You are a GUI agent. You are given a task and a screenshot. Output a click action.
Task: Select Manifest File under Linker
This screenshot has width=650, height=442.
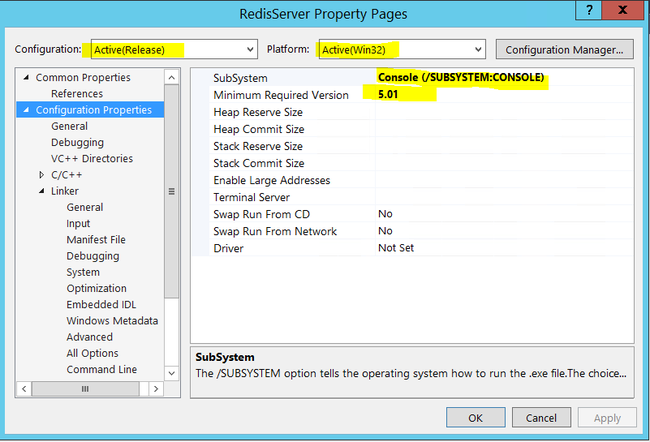point(96,240)
